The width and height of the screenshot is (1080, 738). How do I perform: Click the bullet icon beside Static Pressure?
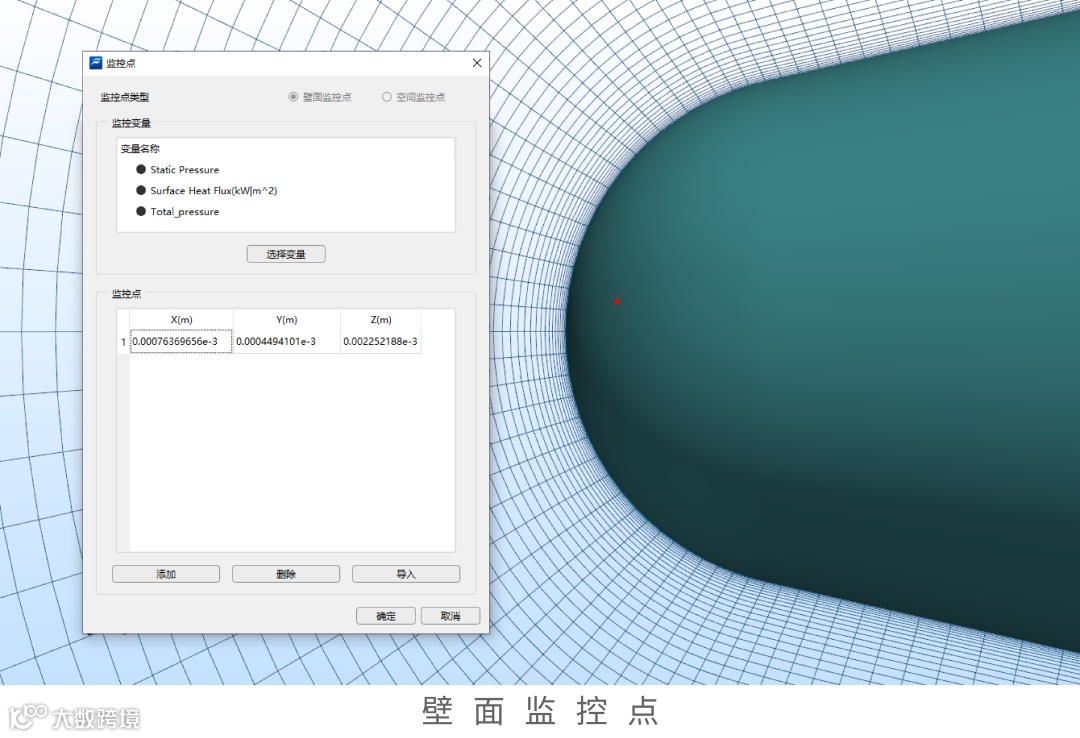(x=141, y=170)
